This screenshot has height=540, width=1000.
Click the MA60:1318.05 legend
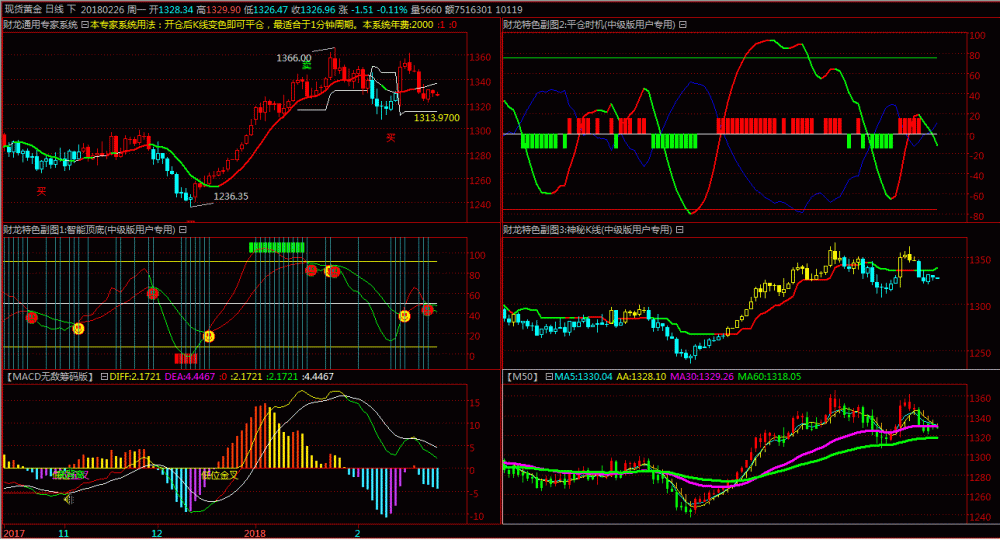(769, 377)
